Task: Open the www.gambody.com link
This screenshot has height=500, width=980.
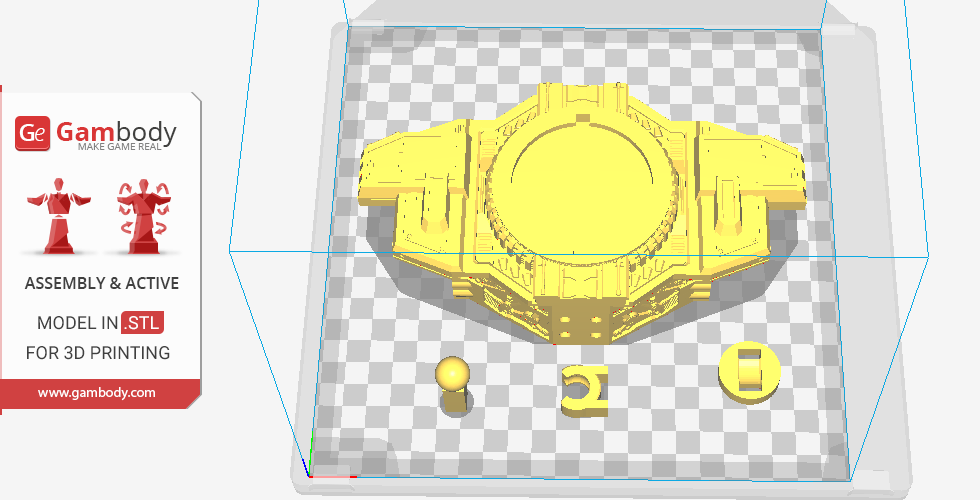Action: click(x=97, y=393)
